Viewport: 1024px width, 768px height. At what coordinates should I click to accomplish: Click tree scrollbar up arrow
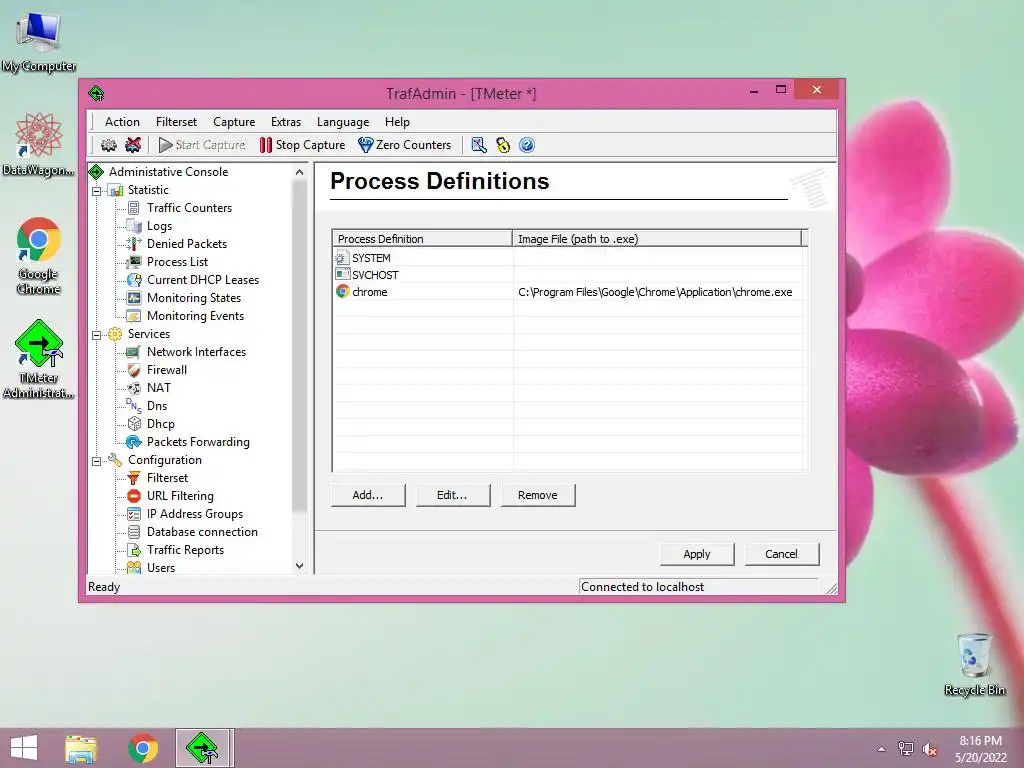point(299,172)
